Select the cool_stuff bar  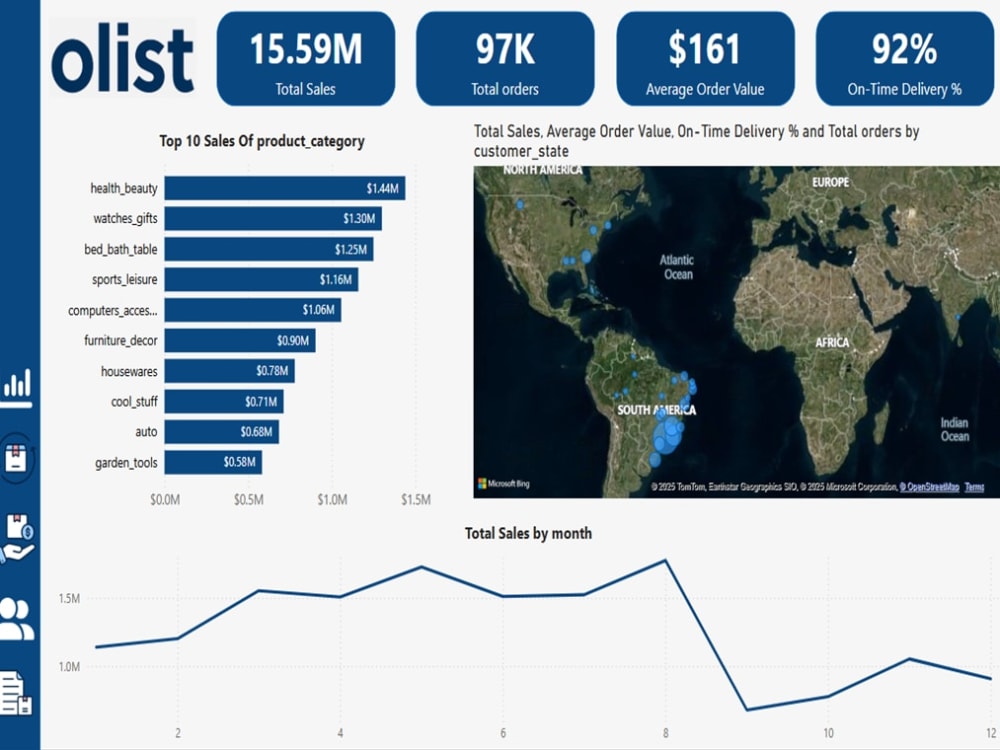[x=224, y=402]
